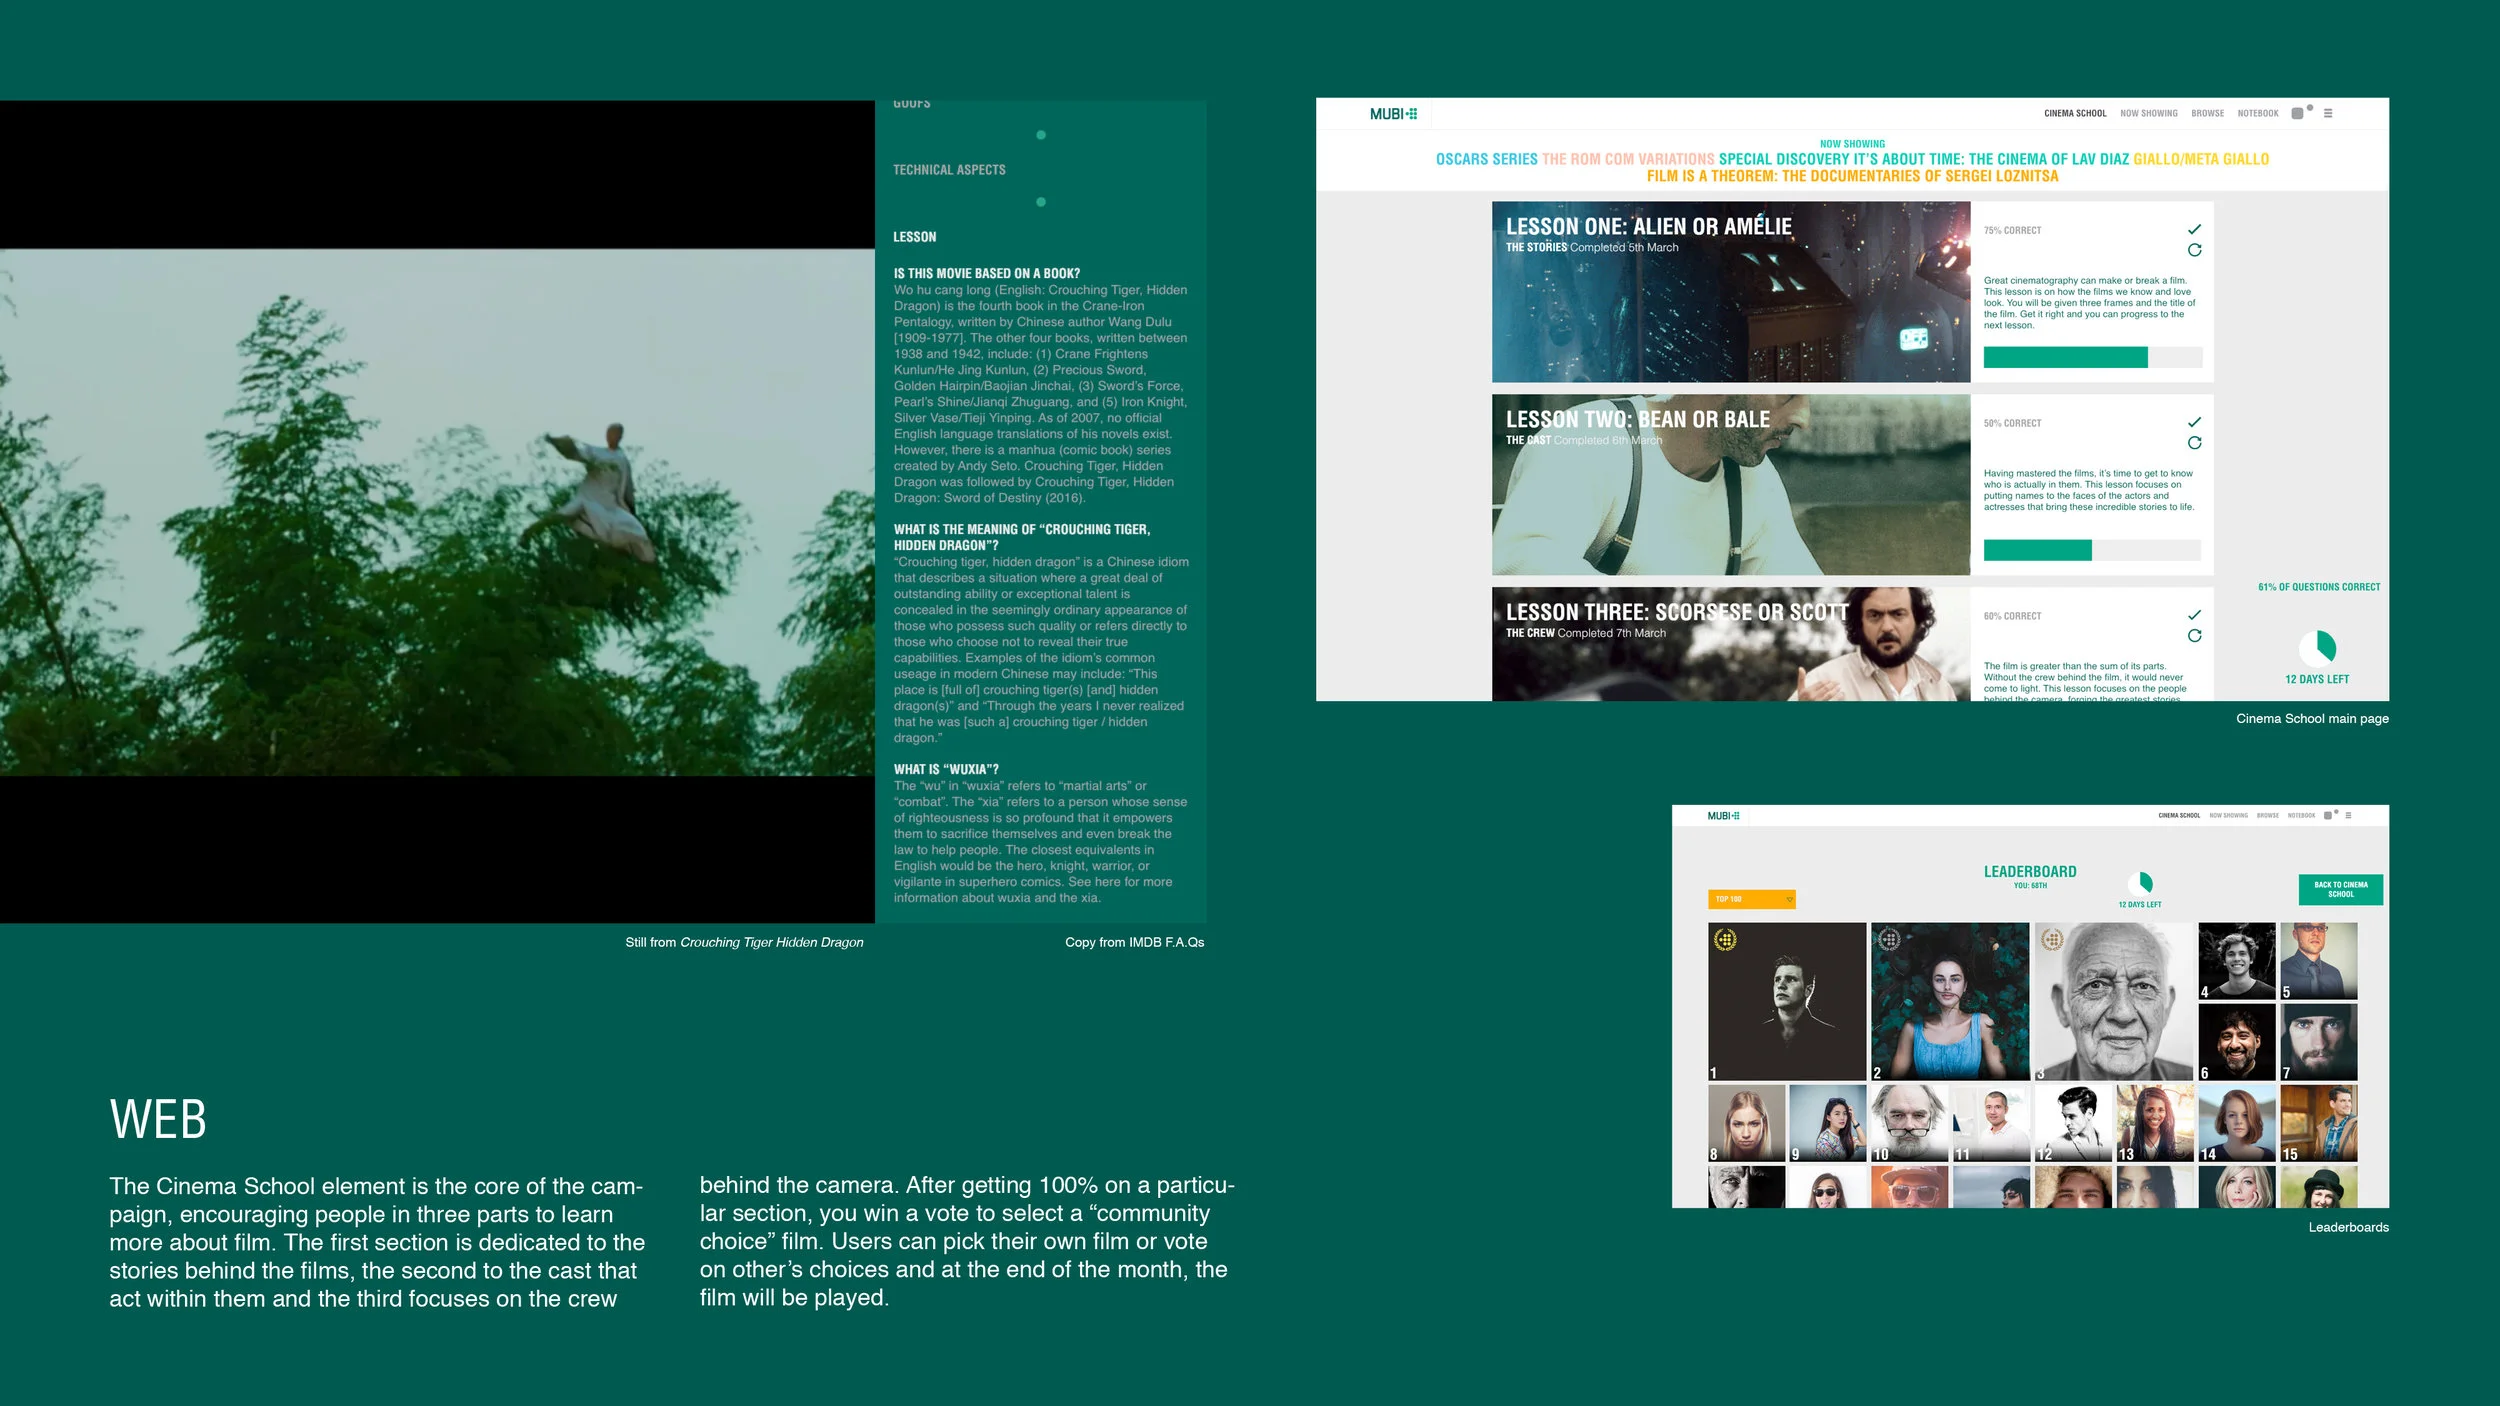
Task: Click the MUBI logo on Leaderboard page
Action: [x=1723, y=816]
